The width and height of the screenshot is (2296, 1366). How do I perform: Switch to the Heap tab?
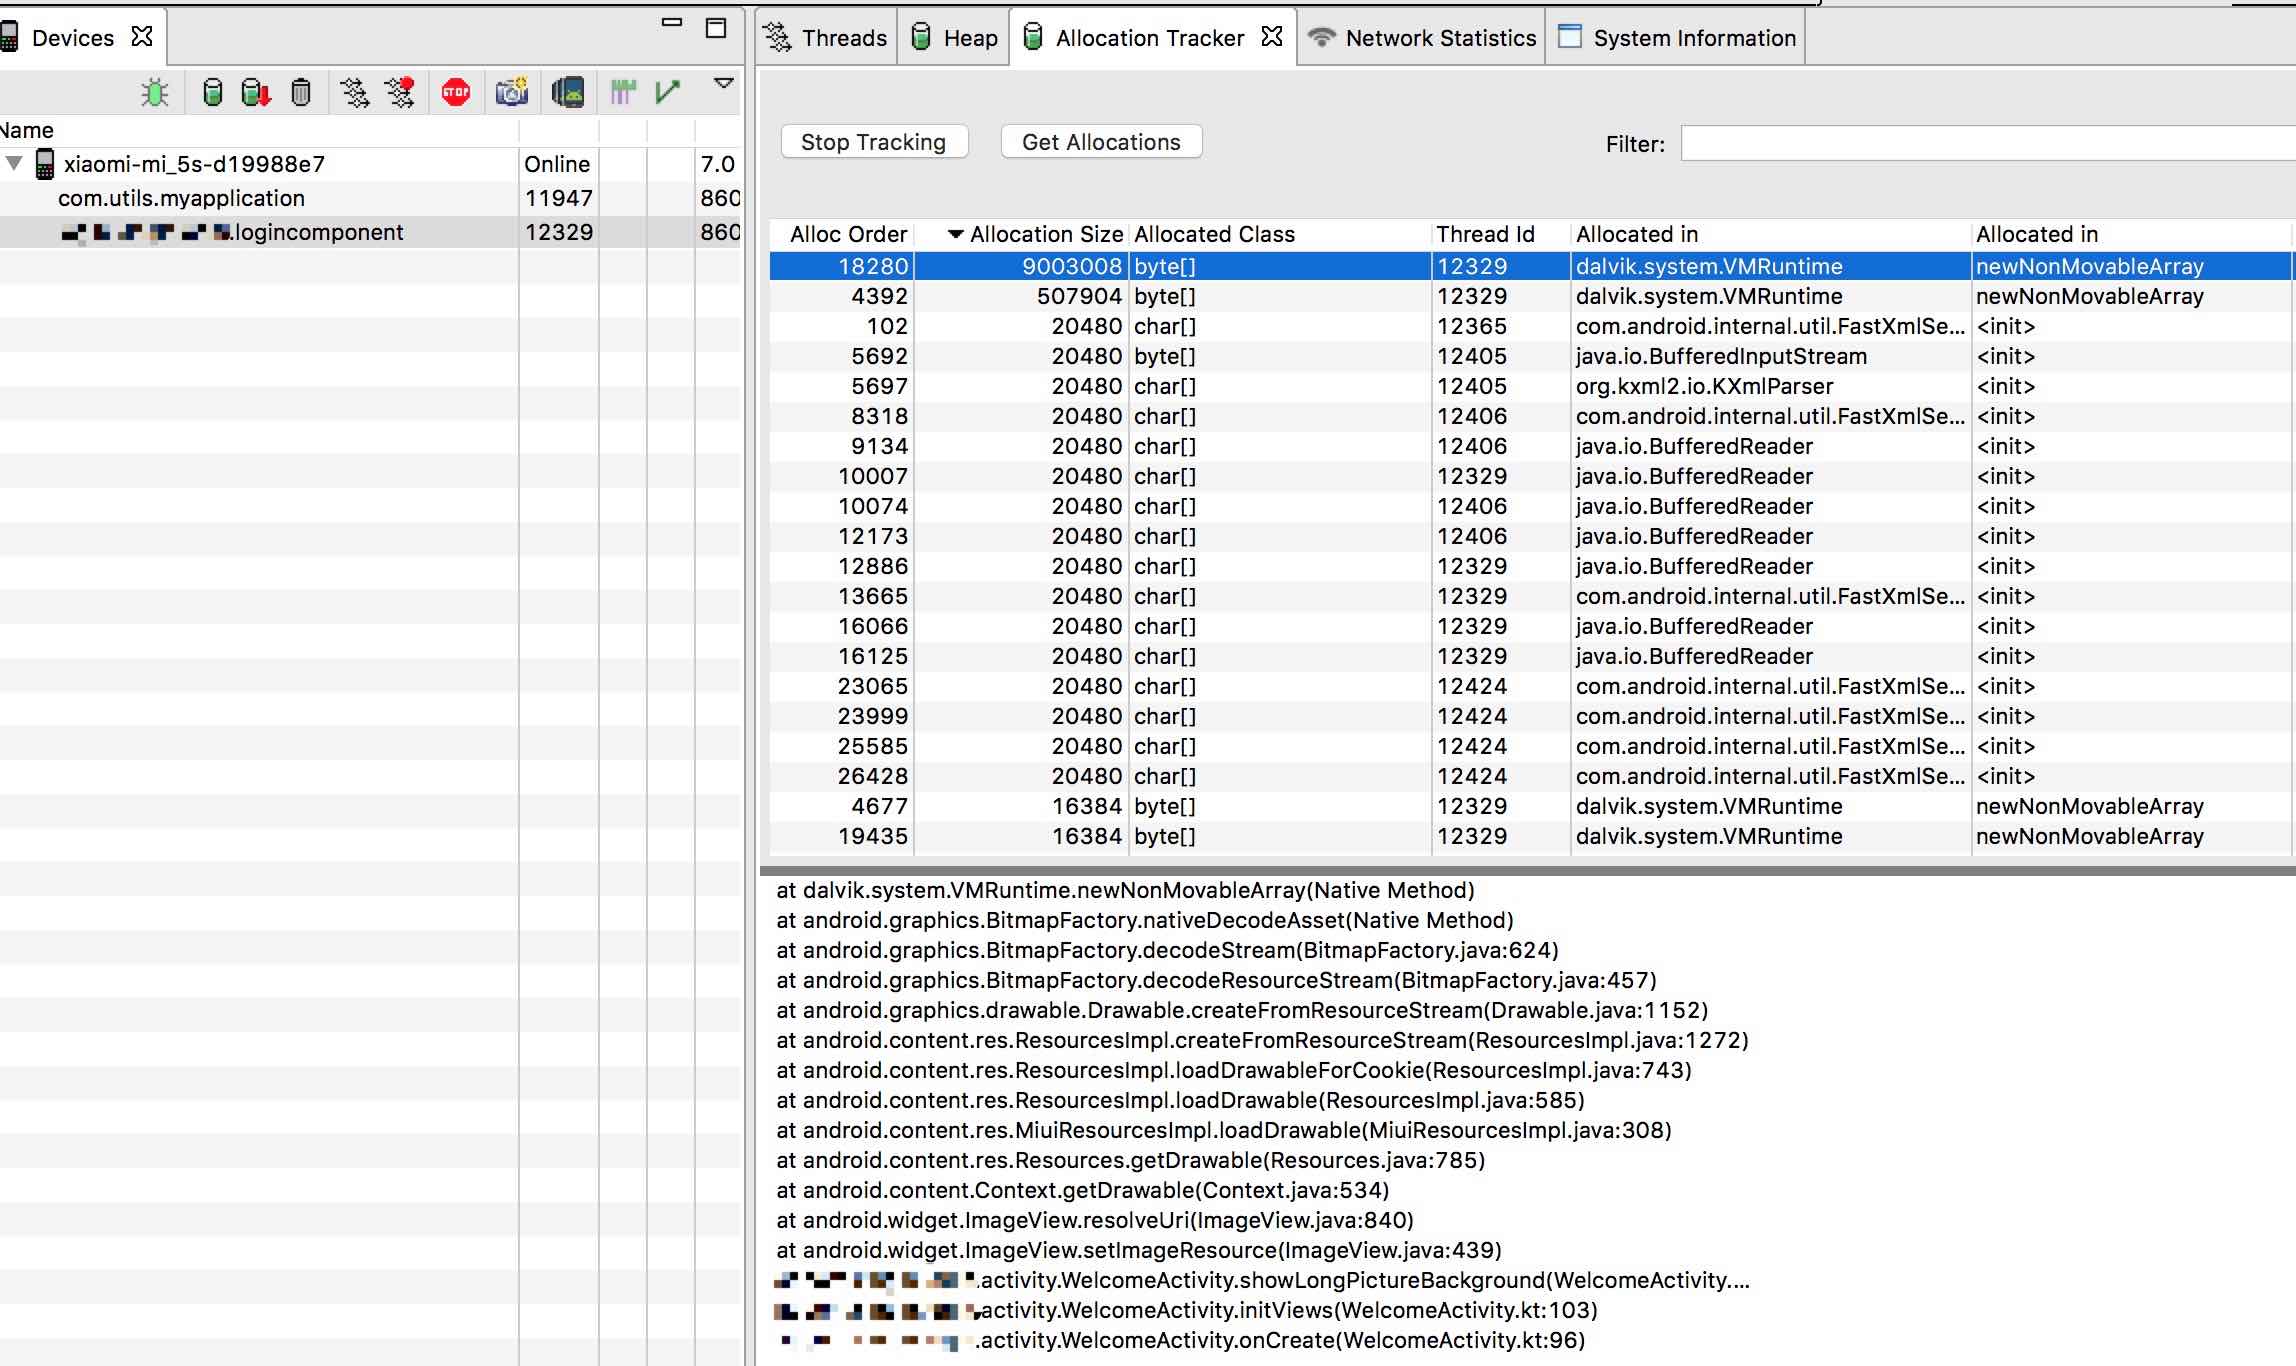pos(955,38)
